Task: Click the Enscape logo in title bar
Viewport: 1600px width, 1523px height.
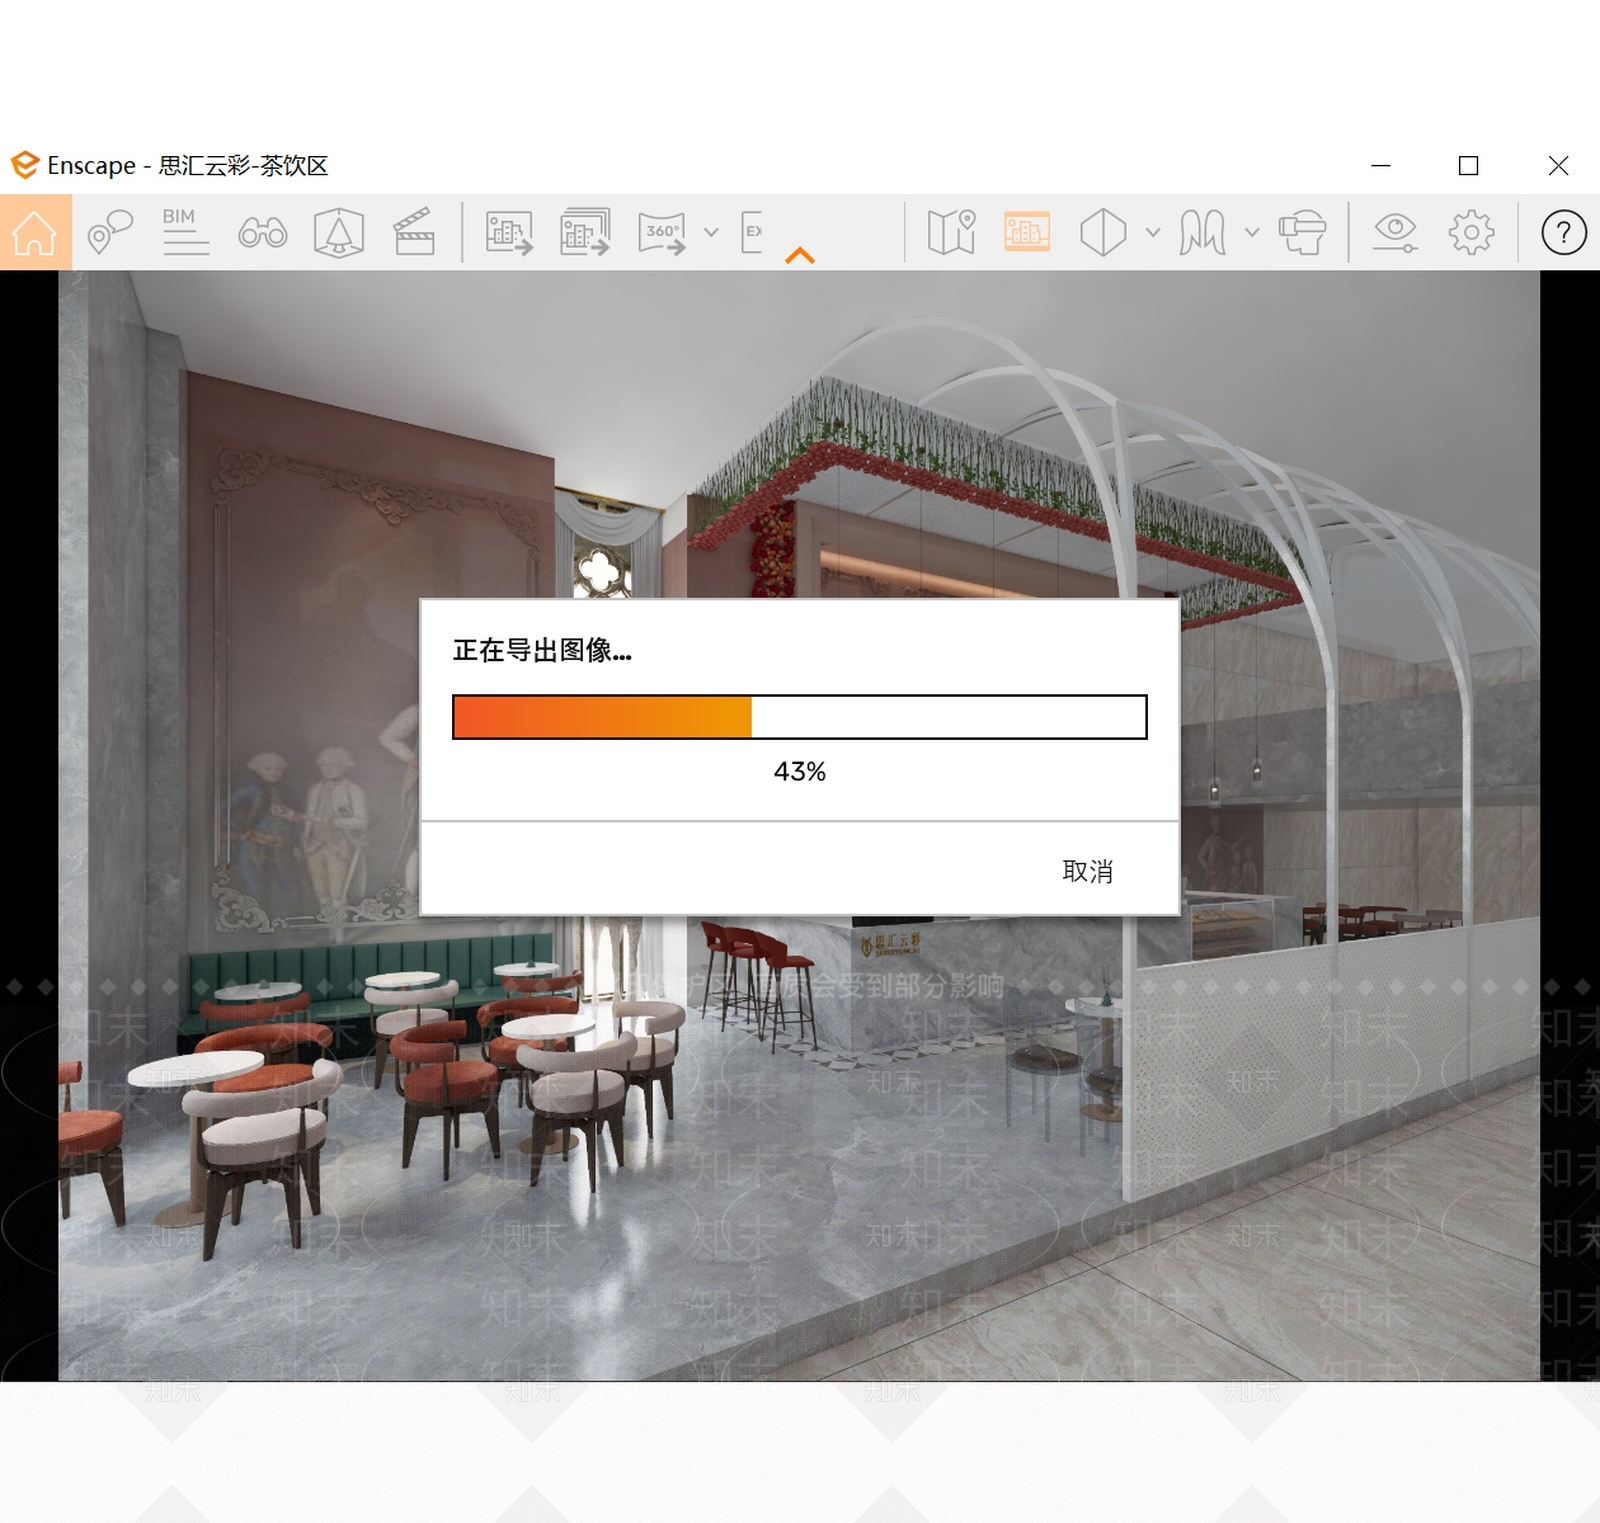Action: [x=25, y=165]
